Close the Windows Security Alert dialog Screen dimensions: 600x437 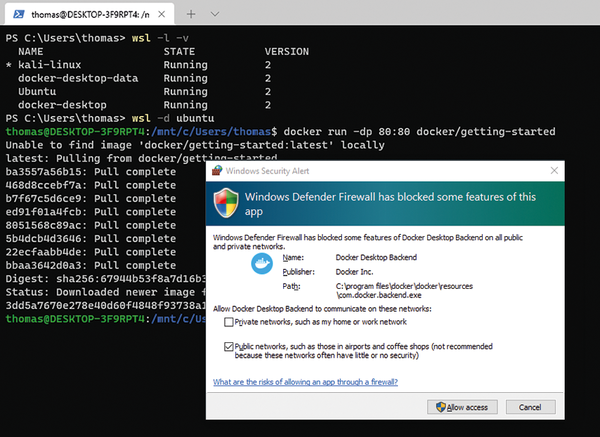[554, 171]
